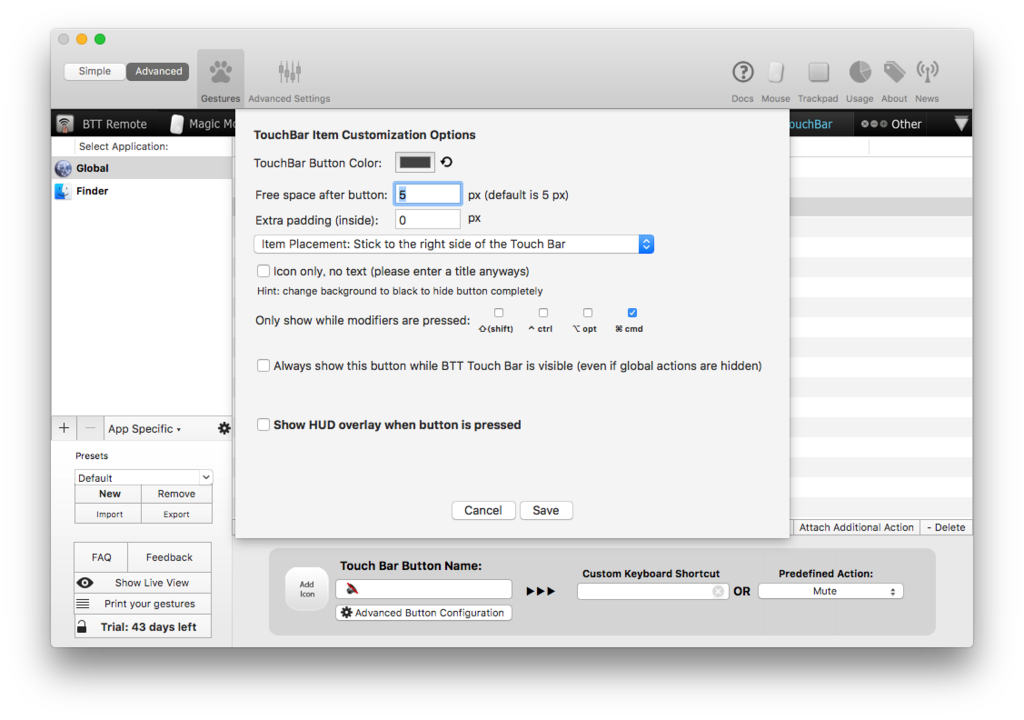
Task: Reset TouchBar button color with arrow icon
Action: 447,162
